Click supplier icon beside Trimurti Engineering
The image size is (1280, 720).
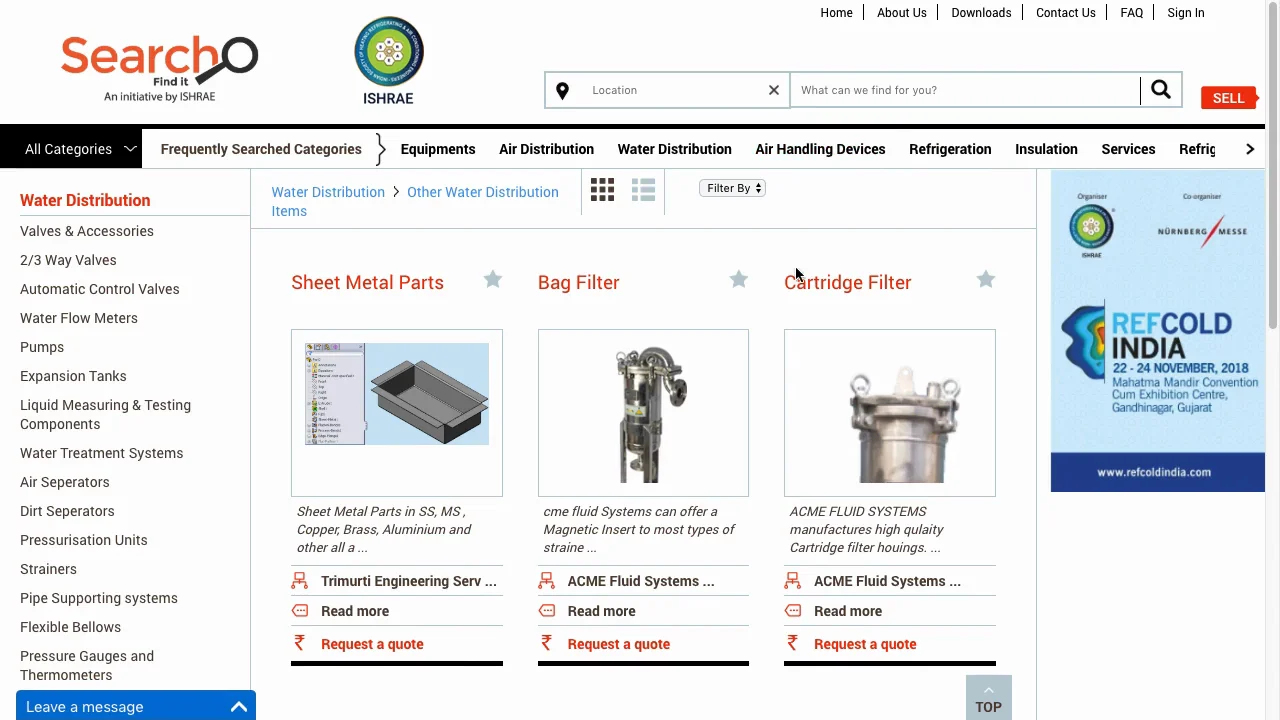(x=300, y=580)
